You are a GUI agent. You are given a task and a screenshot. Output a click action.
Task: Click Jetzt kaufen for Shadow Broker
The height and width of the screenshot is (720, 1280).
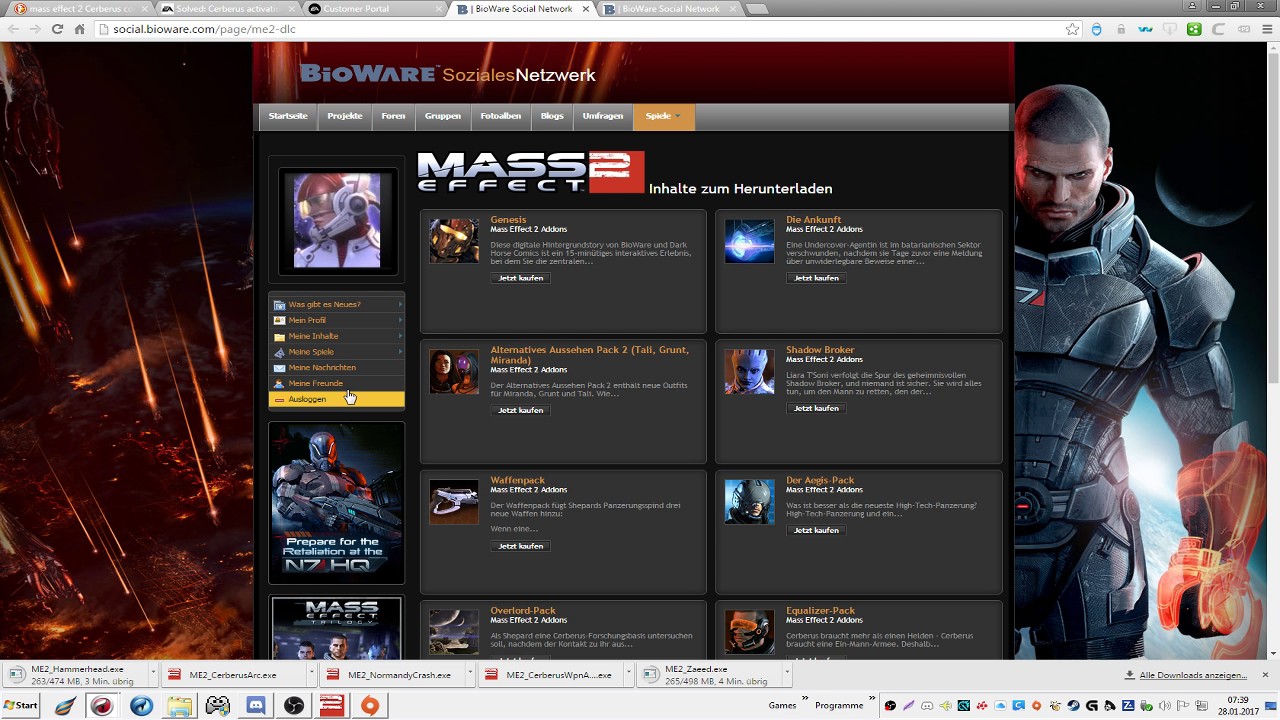coord(816,408)
